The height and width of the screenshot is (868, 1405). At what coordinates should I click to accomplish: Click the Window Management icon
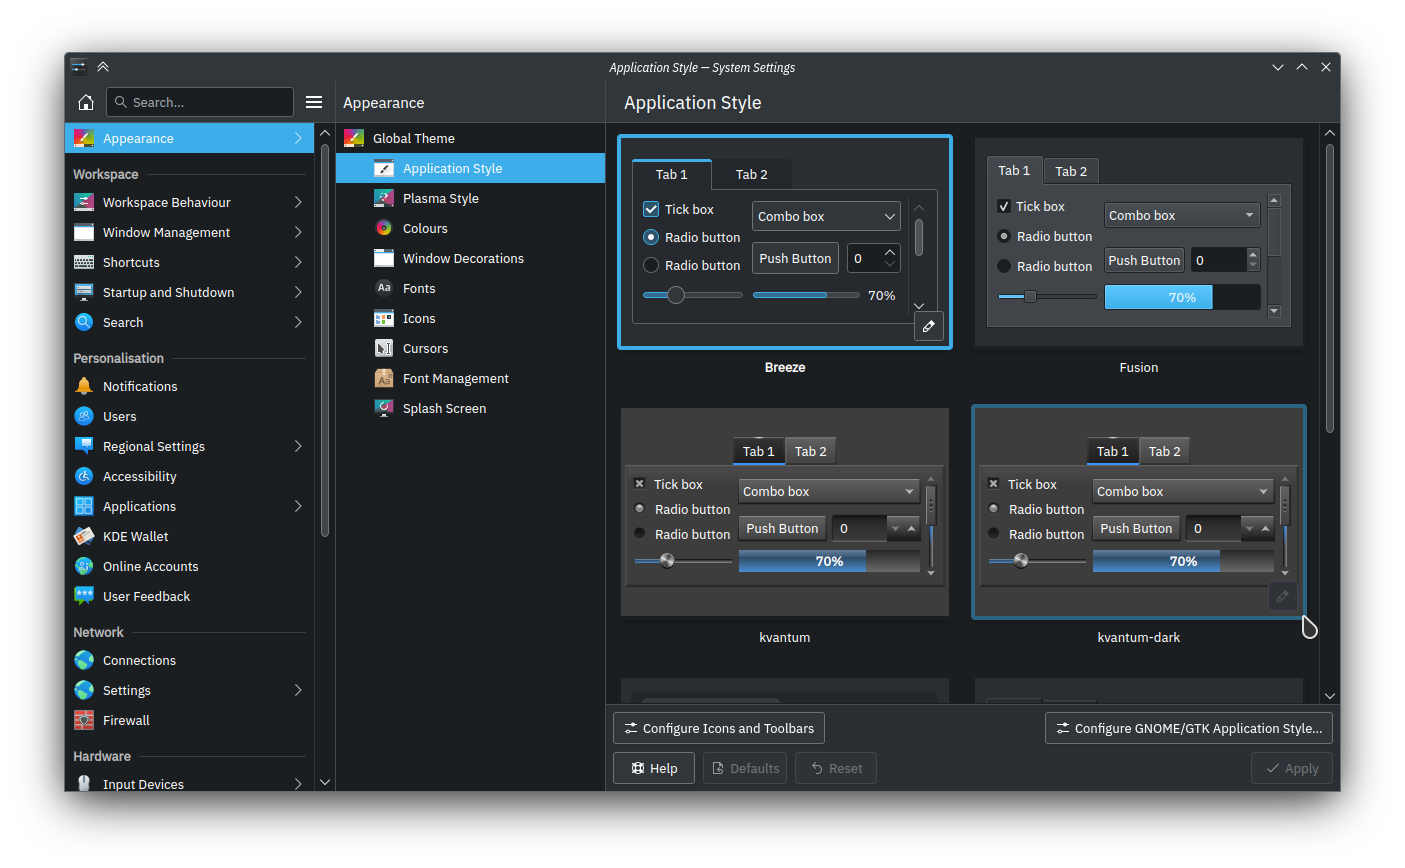tap(84, 232)
